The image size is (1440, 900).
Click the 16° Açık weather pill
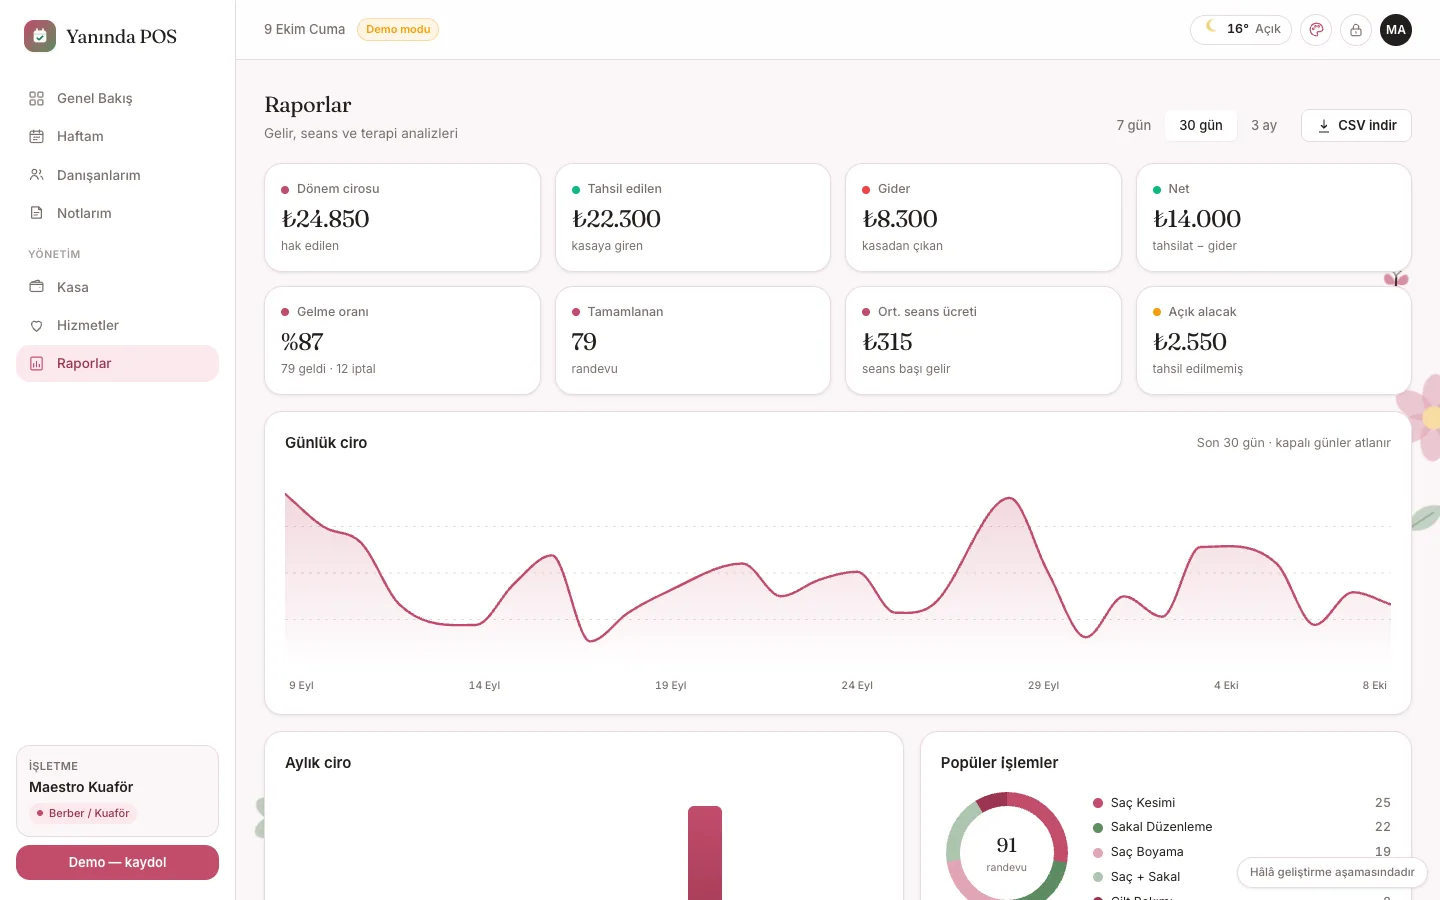click(1241, 29)
